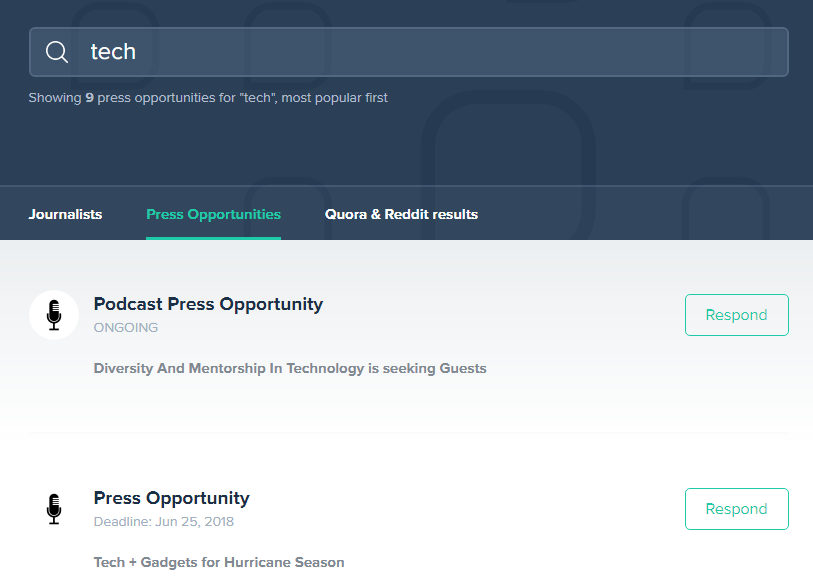This screenshot has height=585, width=813.
Task: Respond to the Hurricane Season opportunity
Action: point(736,509)
